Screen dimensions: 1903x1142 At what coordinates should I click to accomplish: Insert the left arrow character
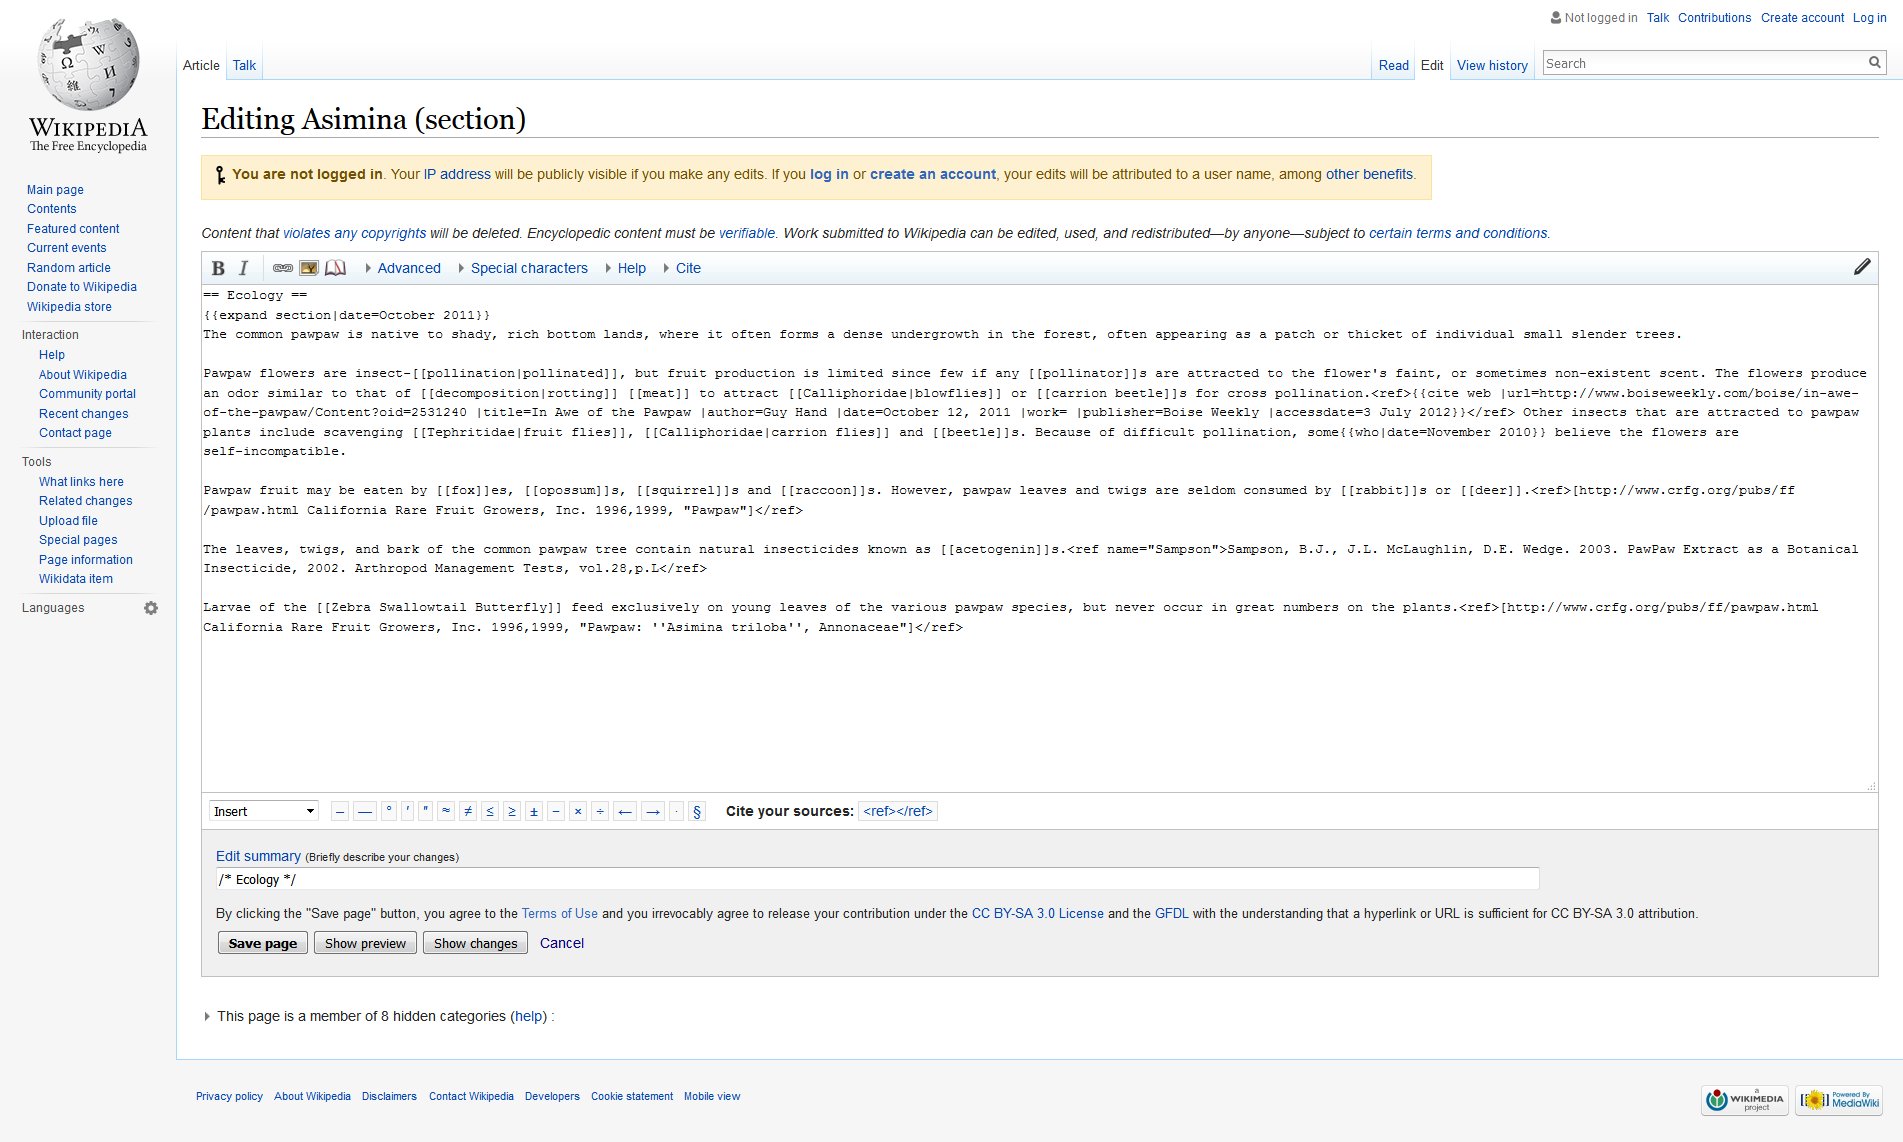pos(625,811)
